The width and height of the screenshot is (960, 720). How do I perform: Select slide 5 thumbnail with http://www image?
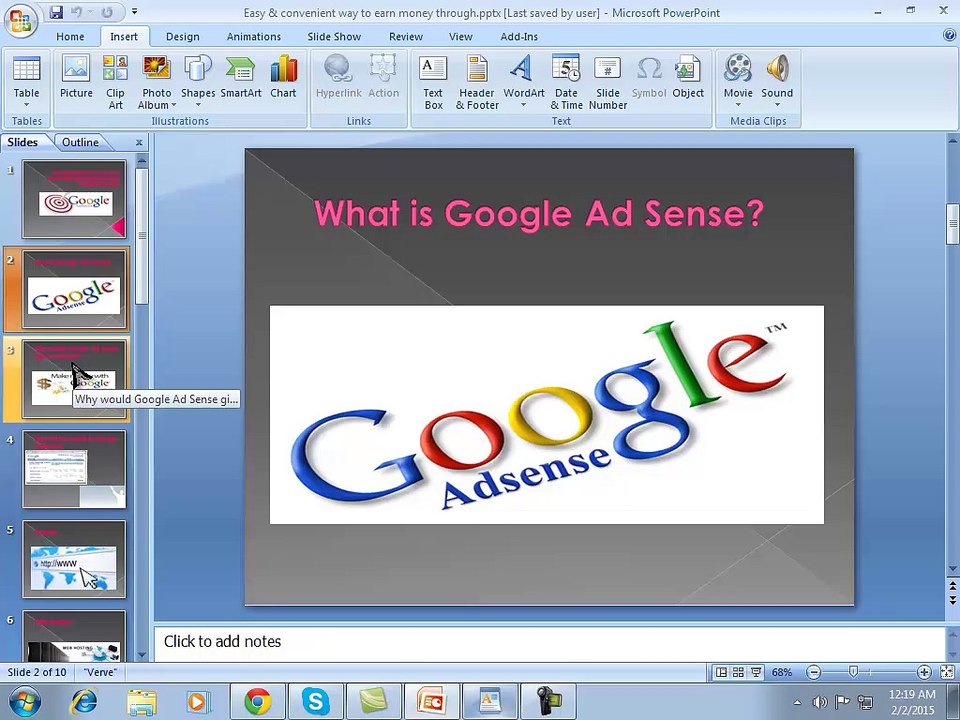[x=74, y=559]
